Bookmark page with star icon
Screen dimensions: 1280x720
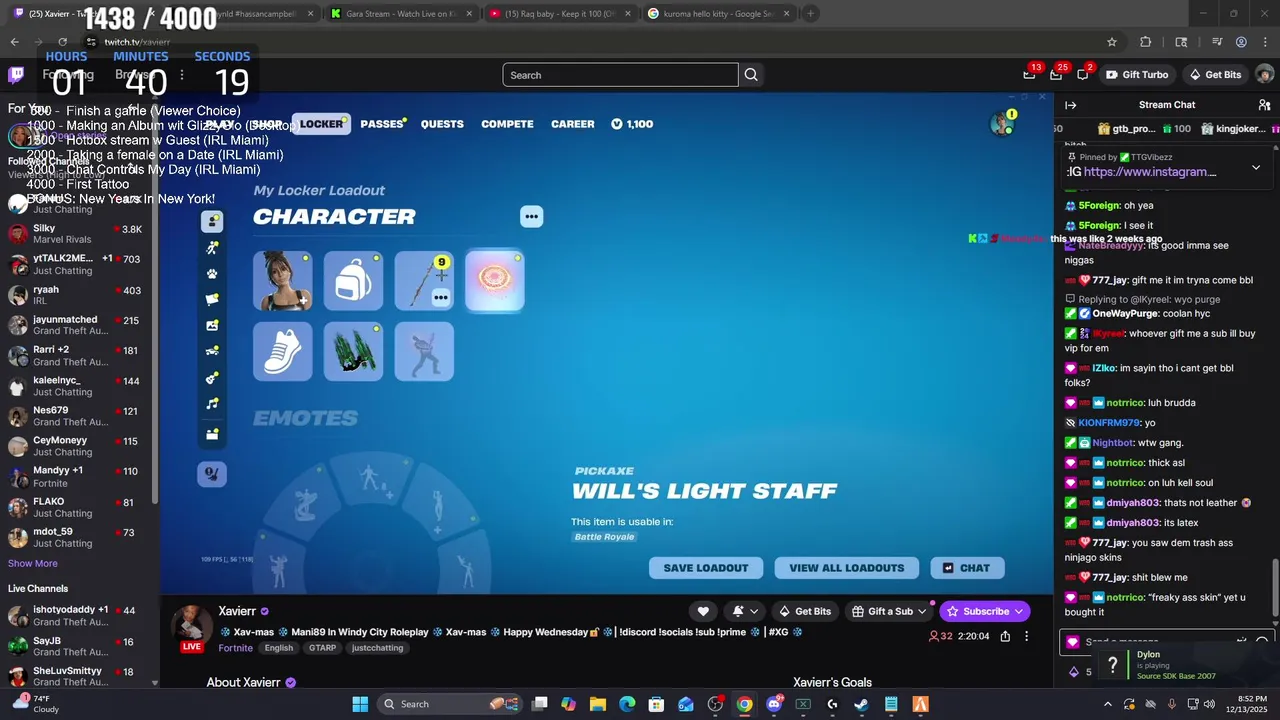click(1111, 42)
